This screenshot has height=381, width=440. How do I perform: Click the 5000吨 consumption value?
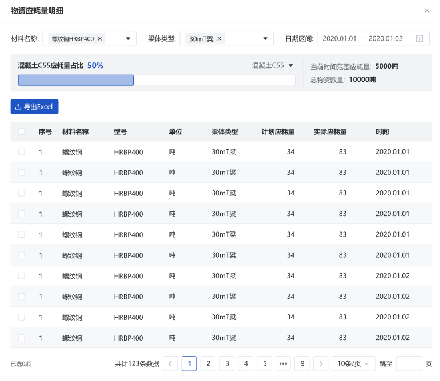click(387, 66)
